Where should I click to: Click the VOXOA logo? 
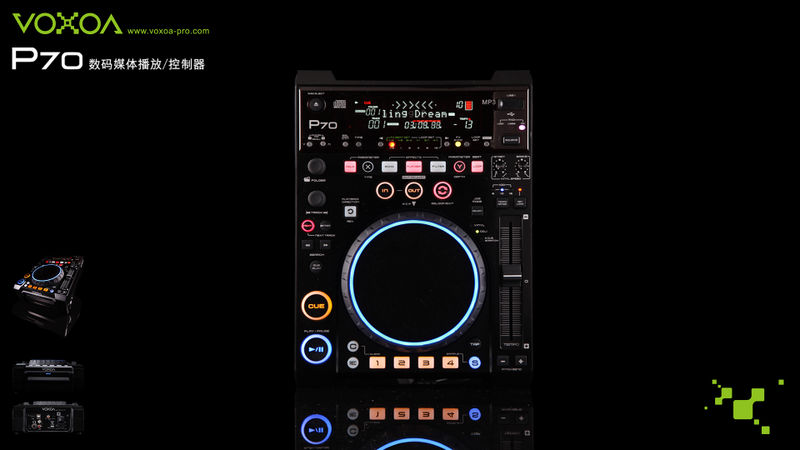[x=67, y=23]
